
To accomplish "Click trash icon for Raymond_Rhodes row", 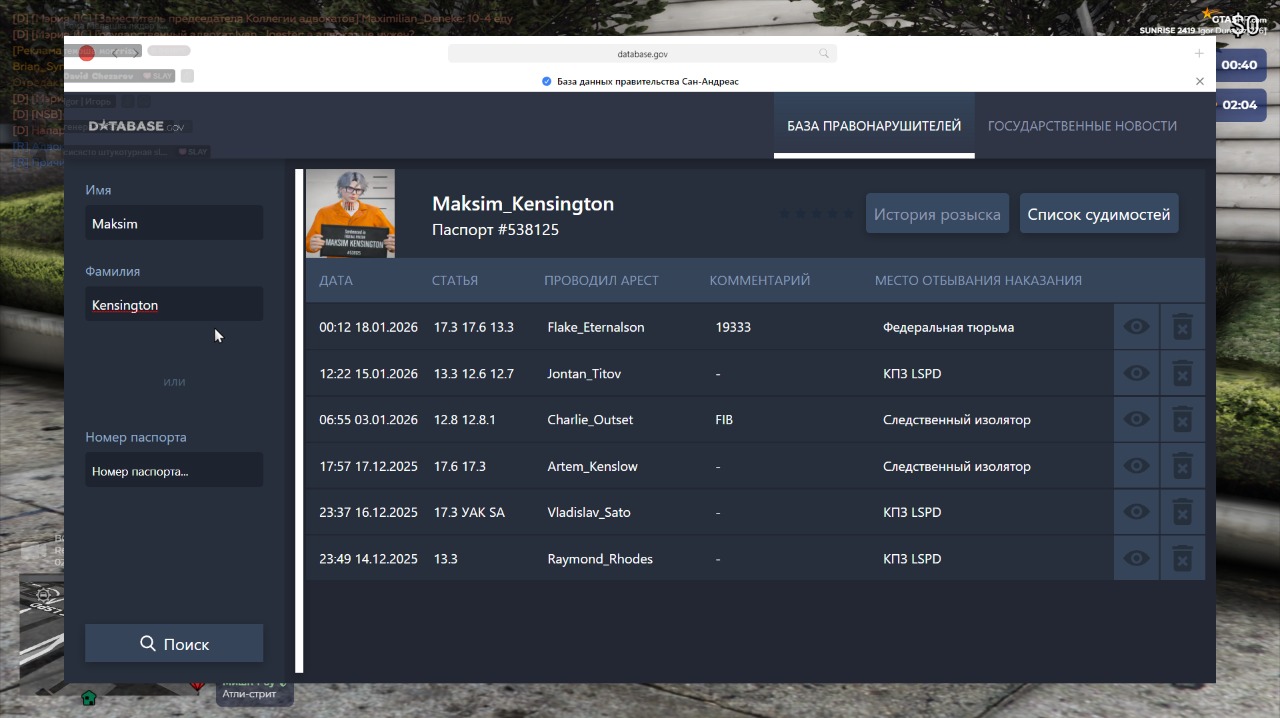I will click(1182, 558).
